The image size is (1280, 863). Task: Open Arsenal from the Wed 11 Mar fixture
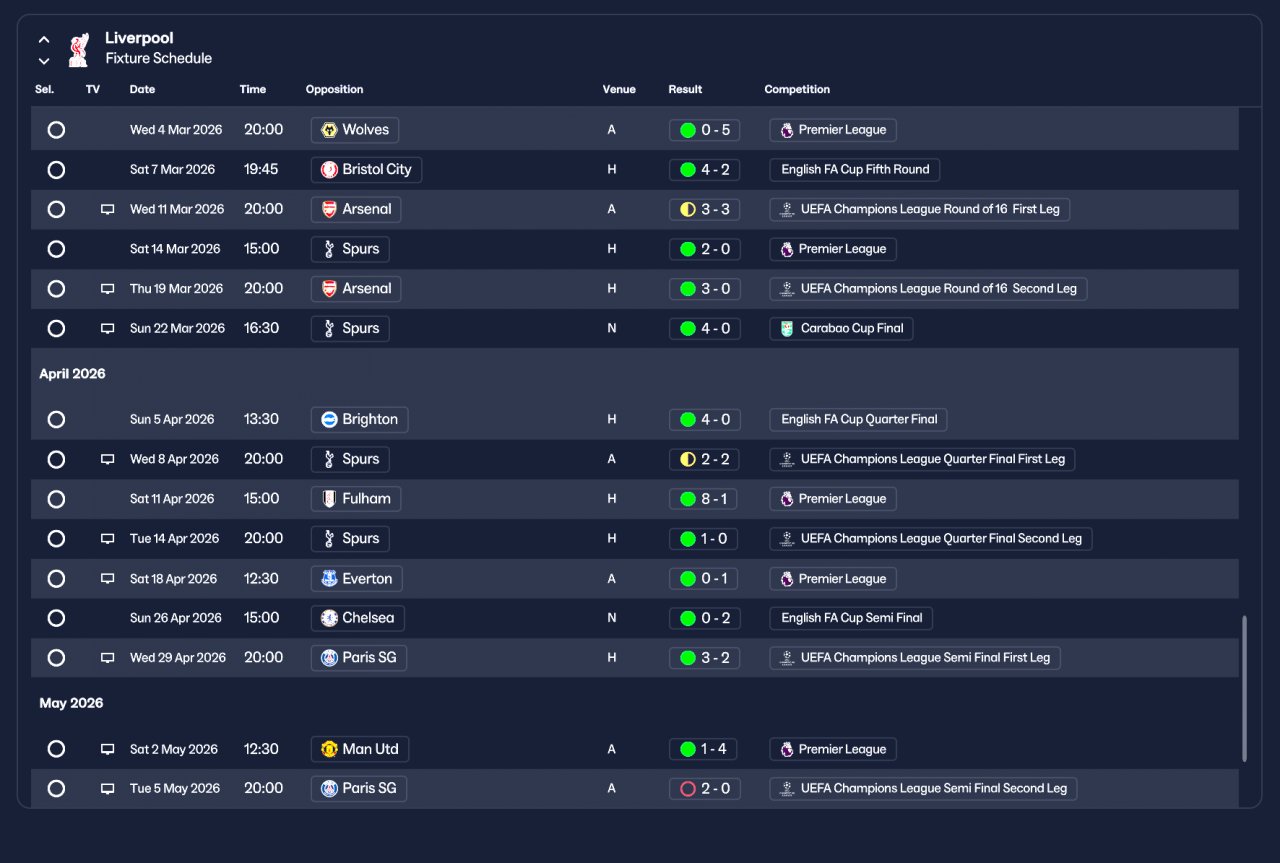pos(356,210)
